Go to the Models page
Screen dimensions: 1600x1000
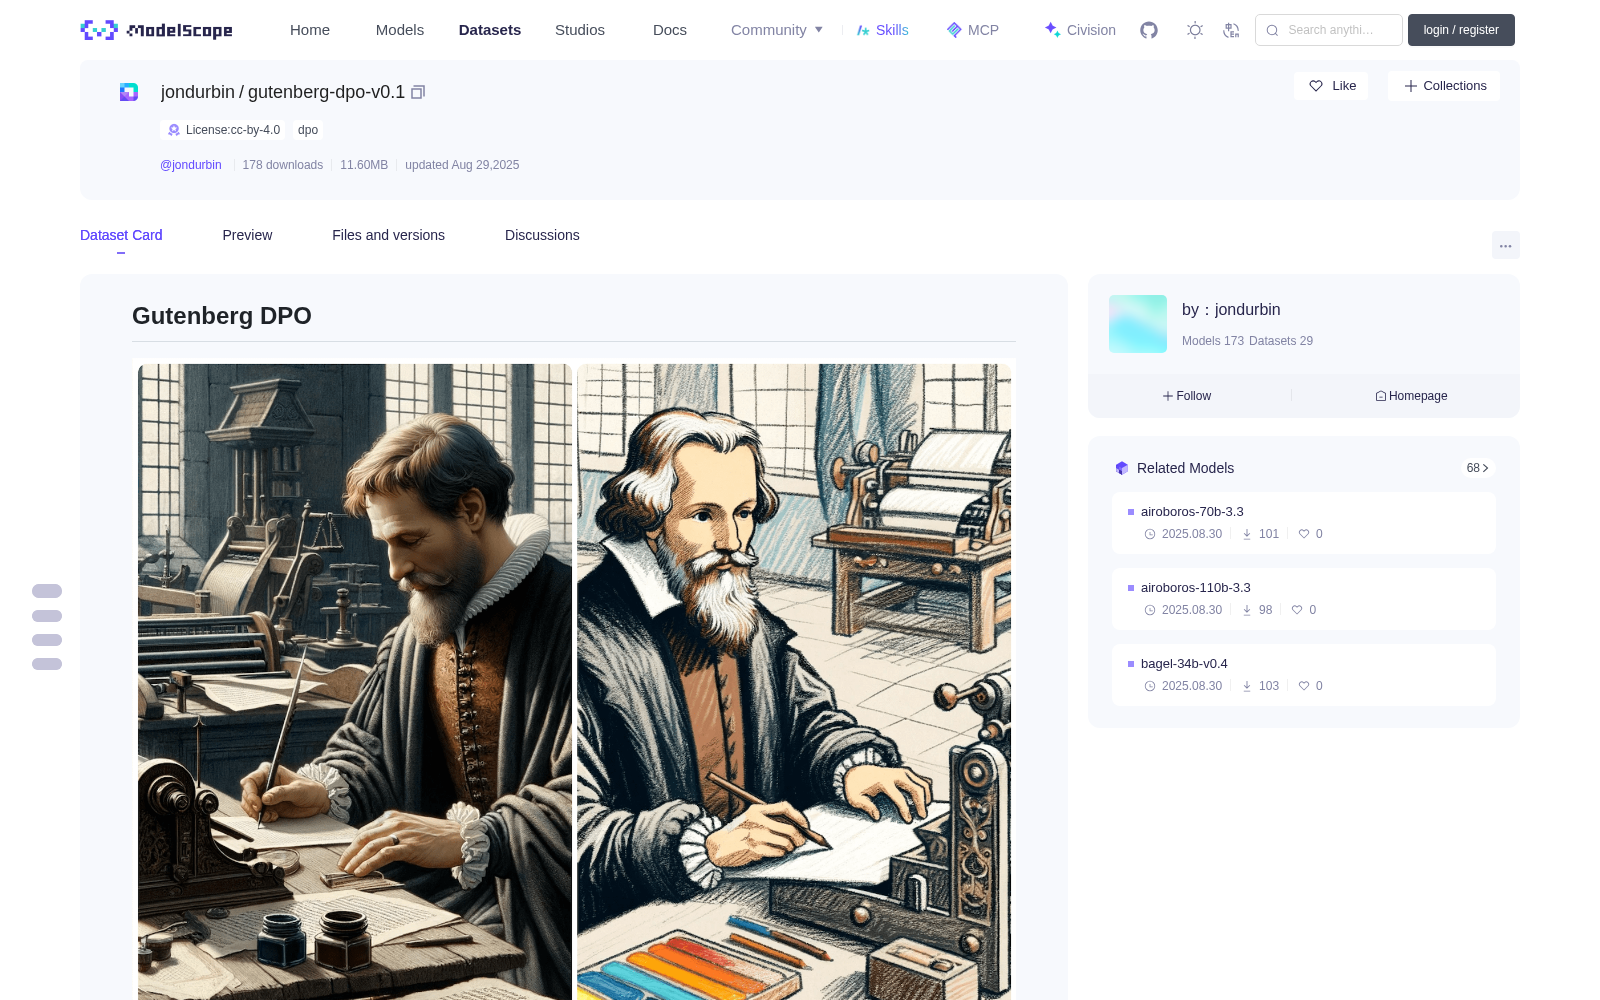click(400, 30)
